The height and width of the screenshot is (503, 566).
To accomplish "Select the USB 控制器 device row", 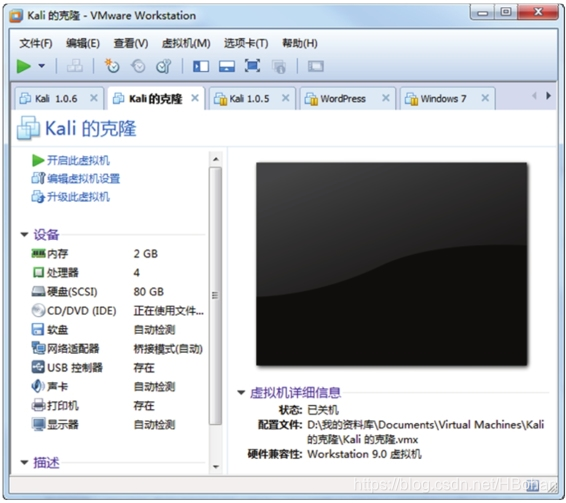I will click(117, 368).
